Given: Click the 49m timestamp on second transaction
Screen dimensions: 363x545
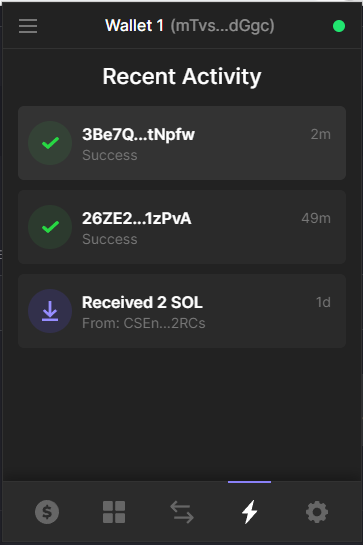Looking at the screenshot, I should pos(316,218).
